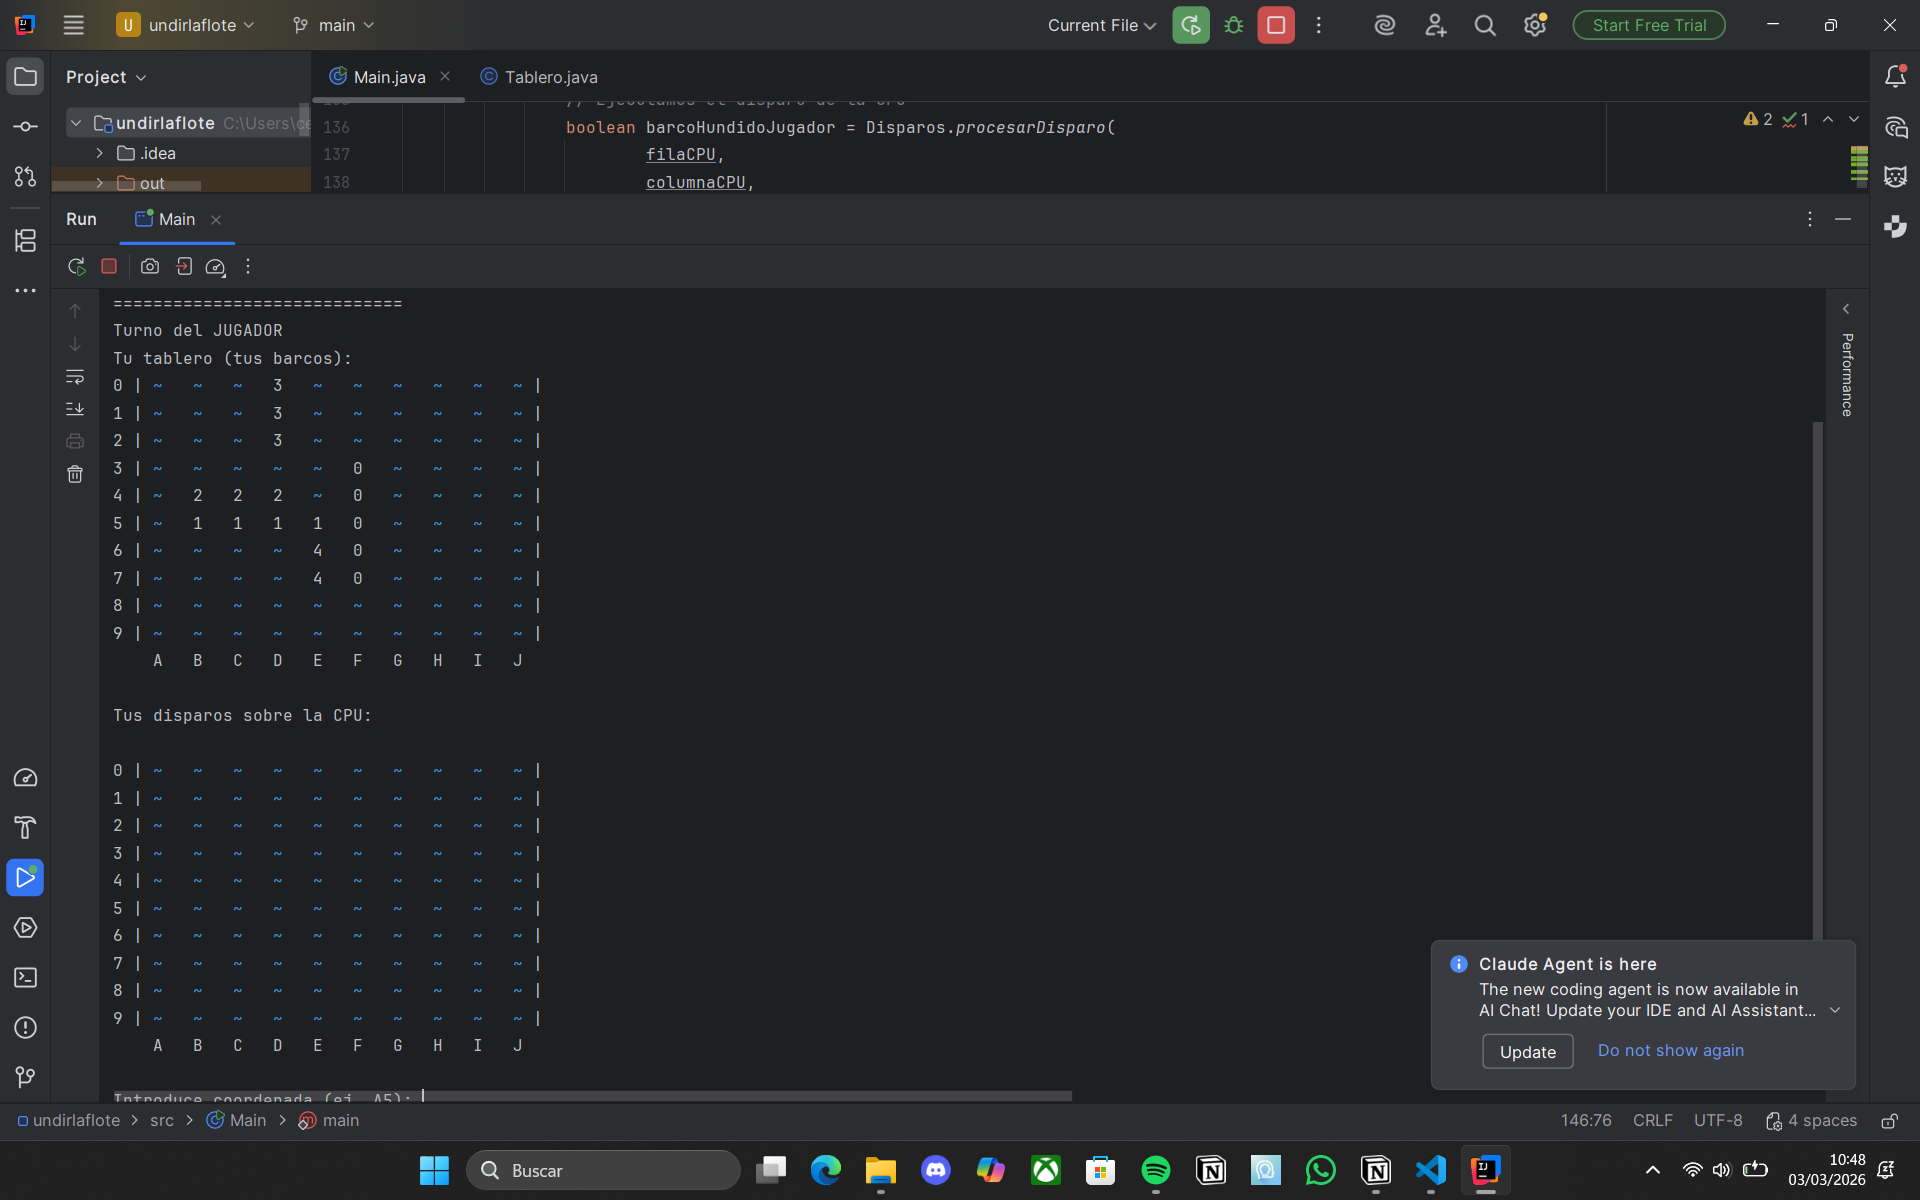
Task: Open the Notifications bell icon
Action: (1895, 77)
